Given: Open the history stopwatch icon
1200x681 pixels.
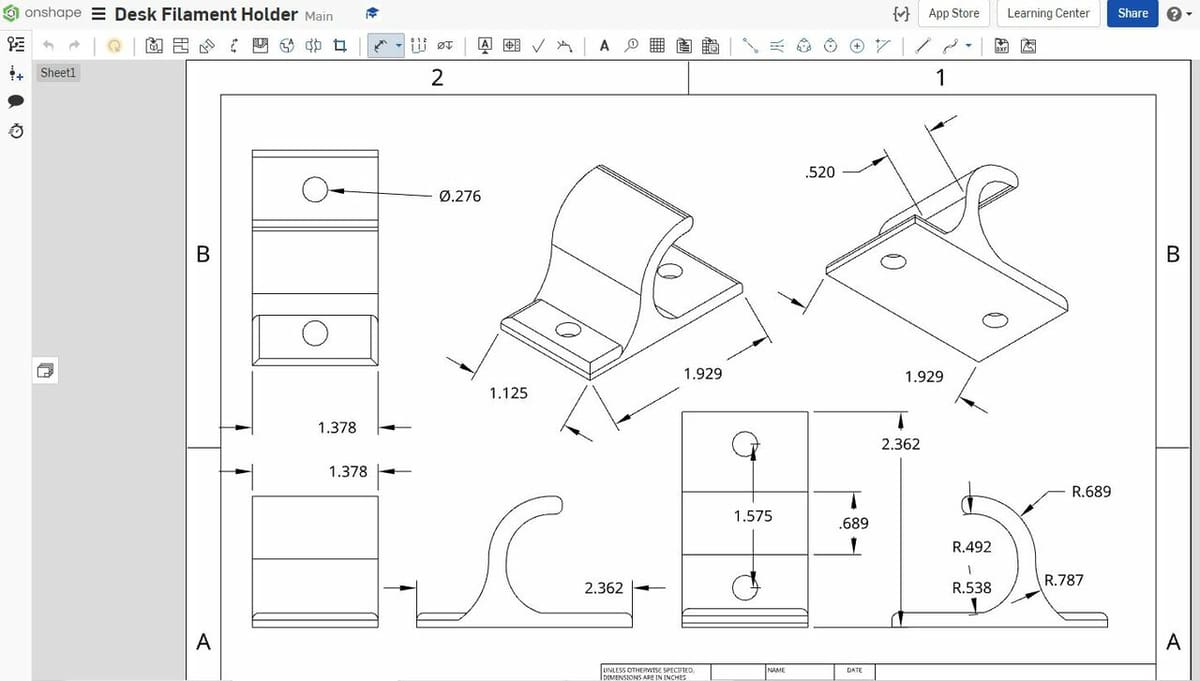Looking at the screenshot, I should pos(15,131).
